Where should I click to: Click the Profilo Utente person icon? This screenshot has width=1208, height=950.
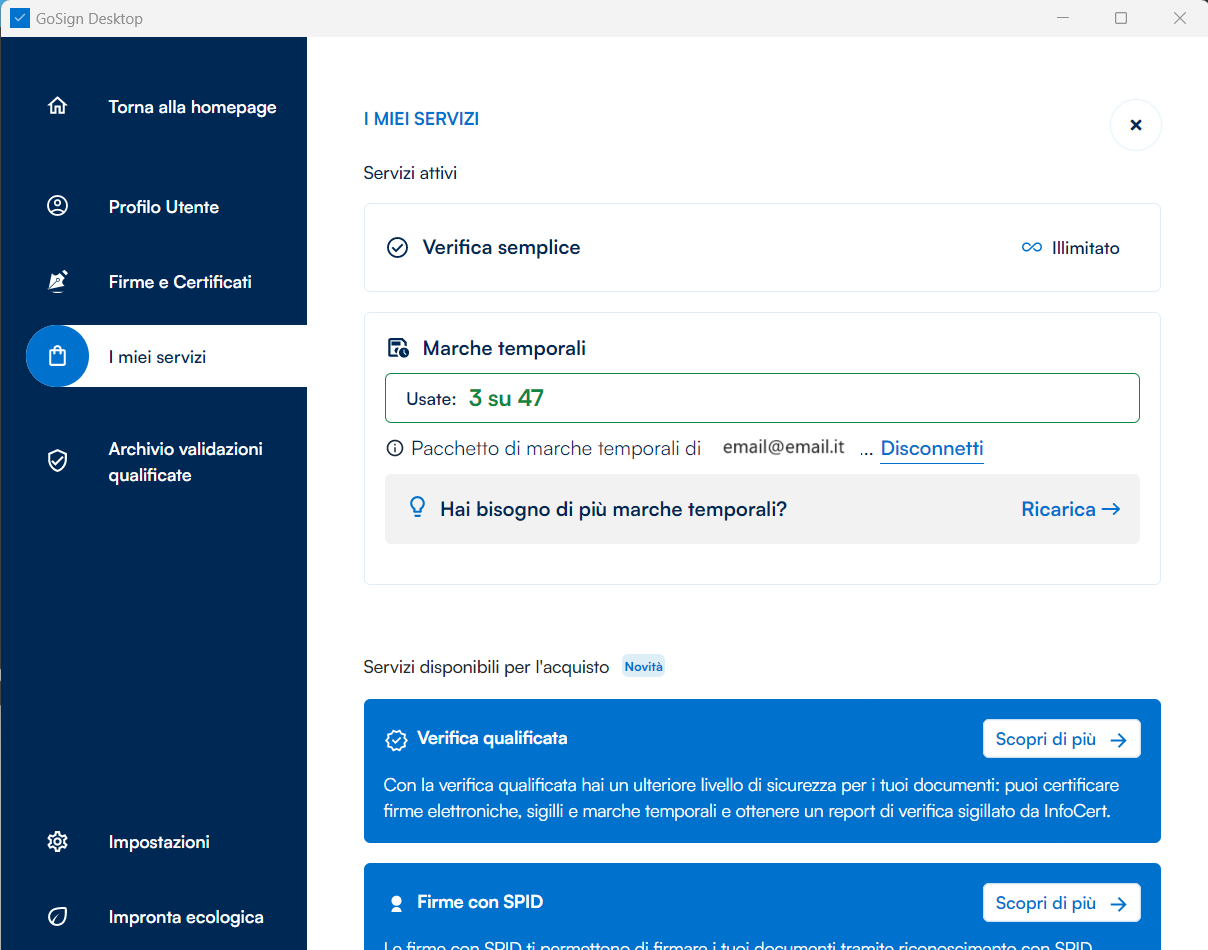(57, 206)
